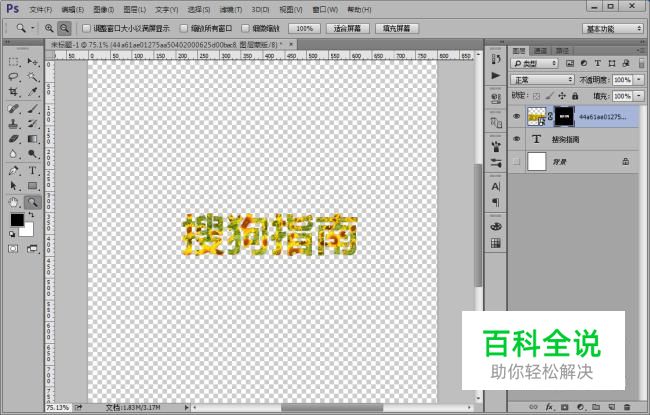Image resolution: width=650 pixels, height=415 pixels.
Task: Open the Layers panel menu
Action: click(641, 51)
